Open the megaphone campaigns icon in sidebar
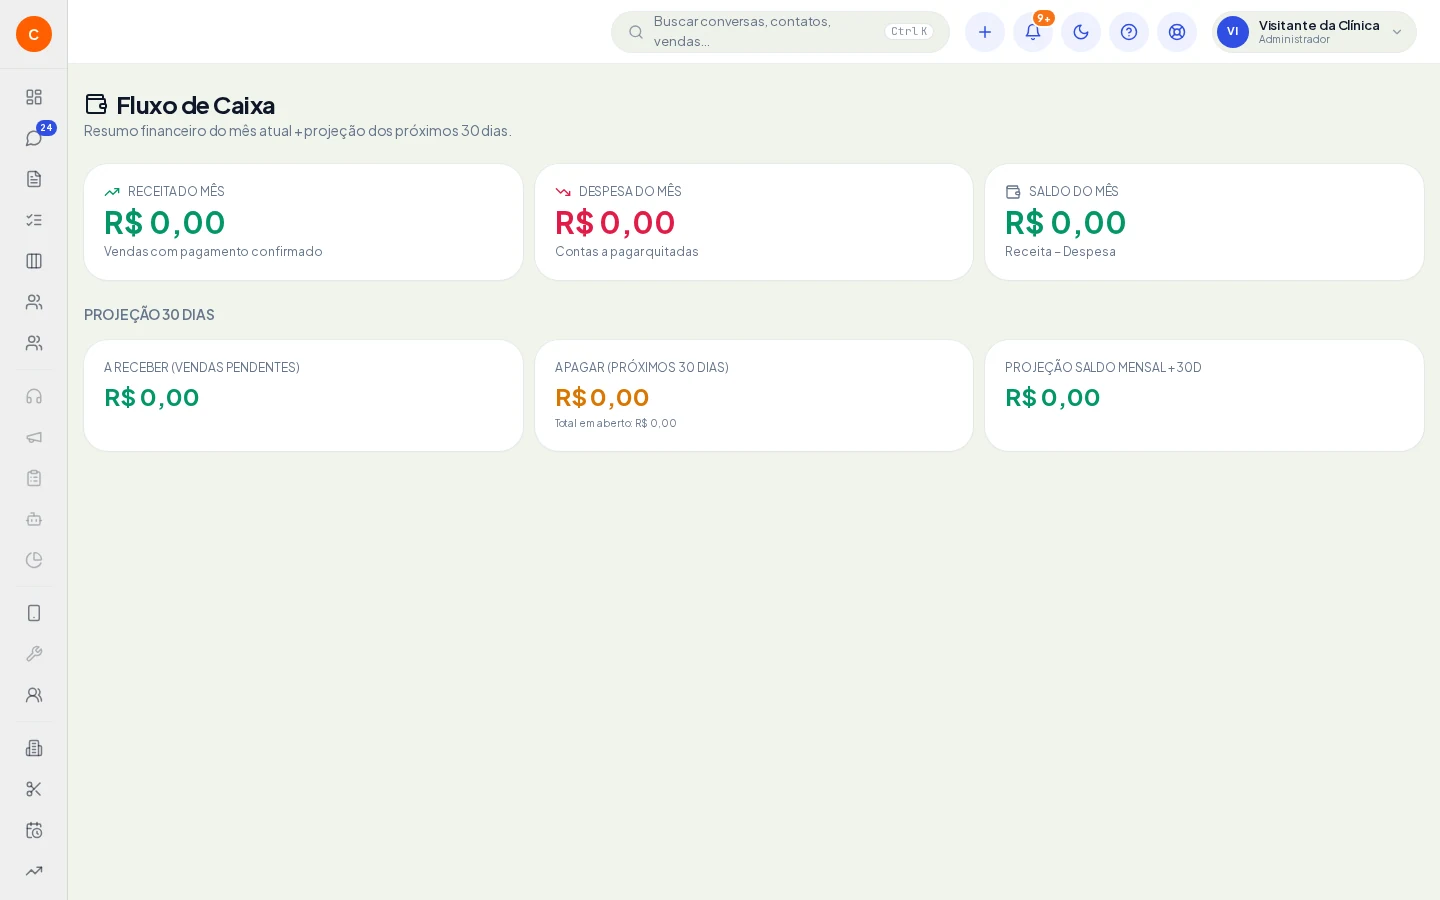Image resolution: width=1440 pixels, height=900 pixels. [34, 437]
